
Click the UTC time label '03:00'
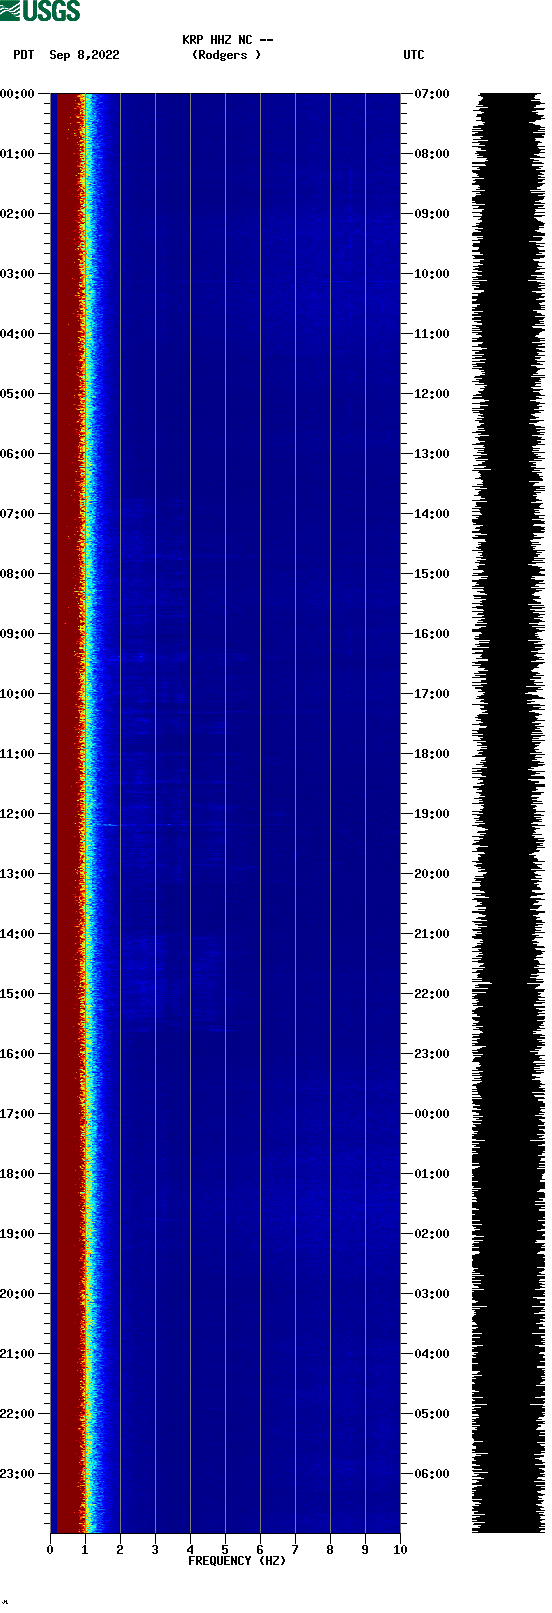432,1294
